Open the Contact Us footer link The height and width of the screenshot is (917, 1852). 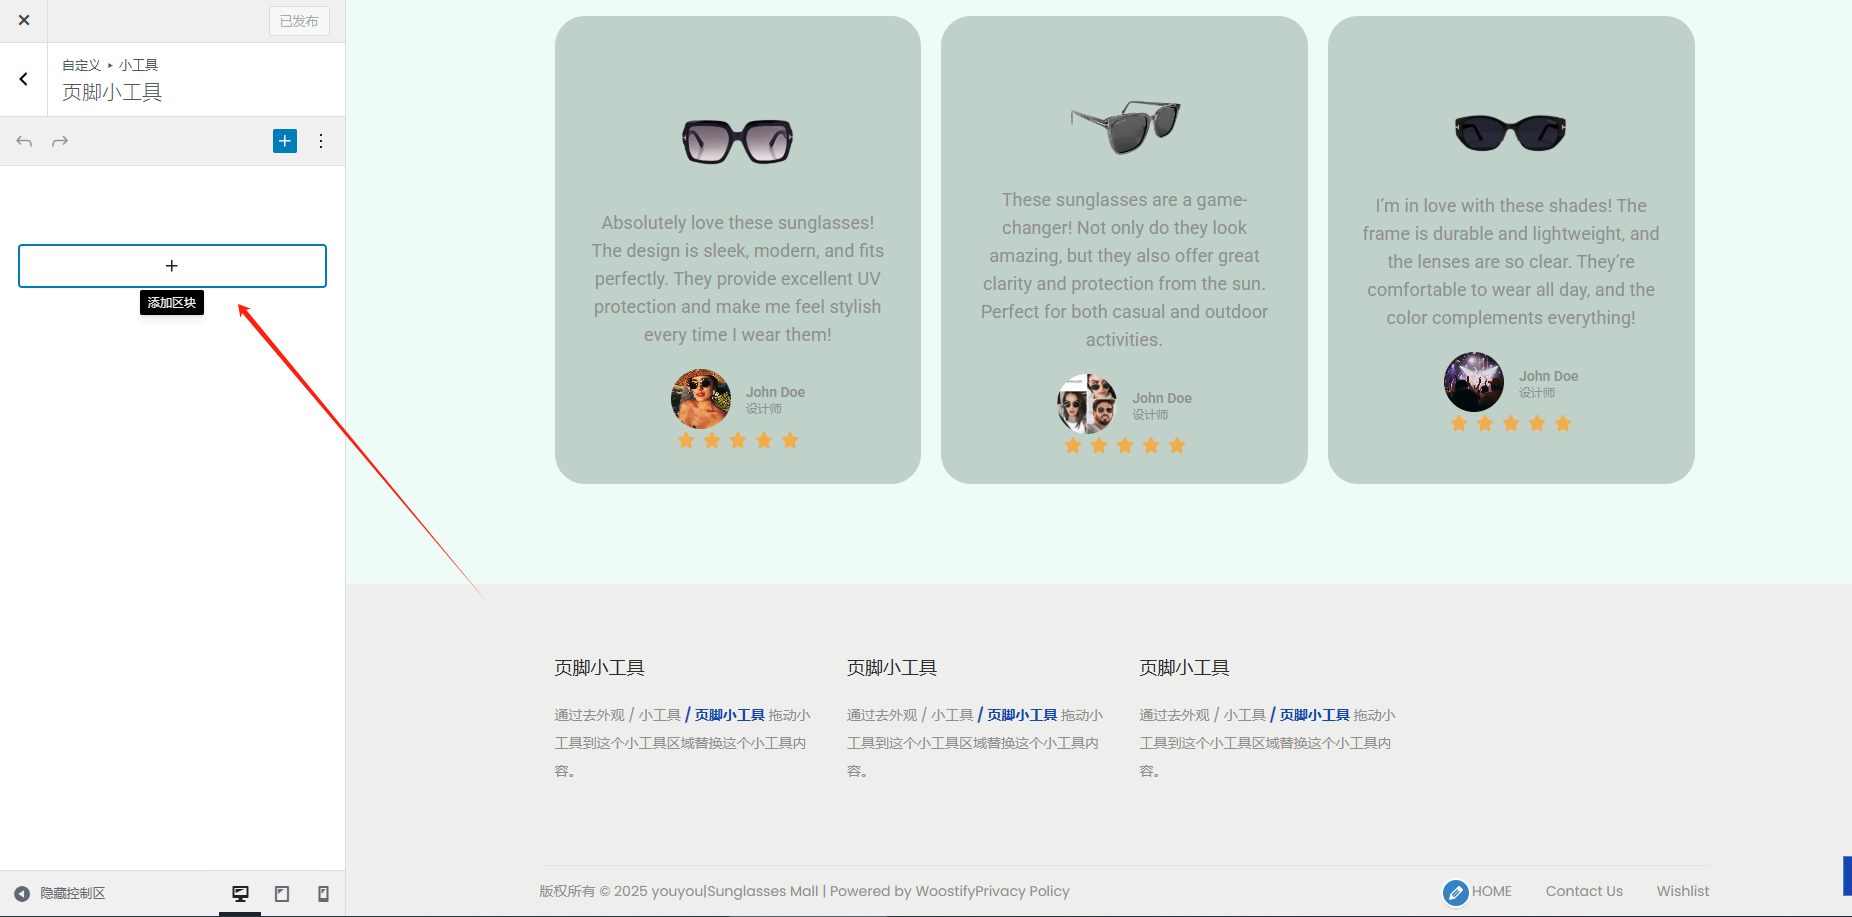[x=1584, y=891]
